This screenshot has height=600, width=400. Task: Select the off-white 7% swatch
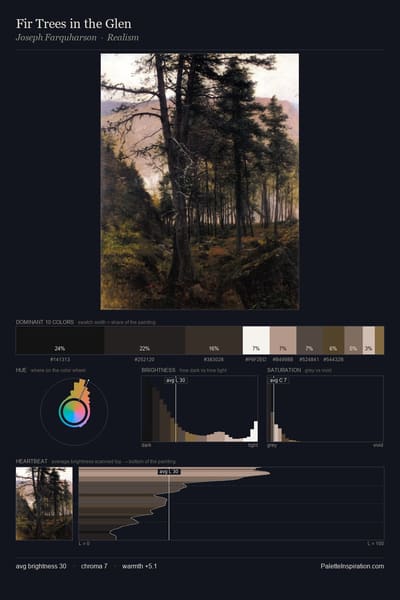(x=256, y=340)
